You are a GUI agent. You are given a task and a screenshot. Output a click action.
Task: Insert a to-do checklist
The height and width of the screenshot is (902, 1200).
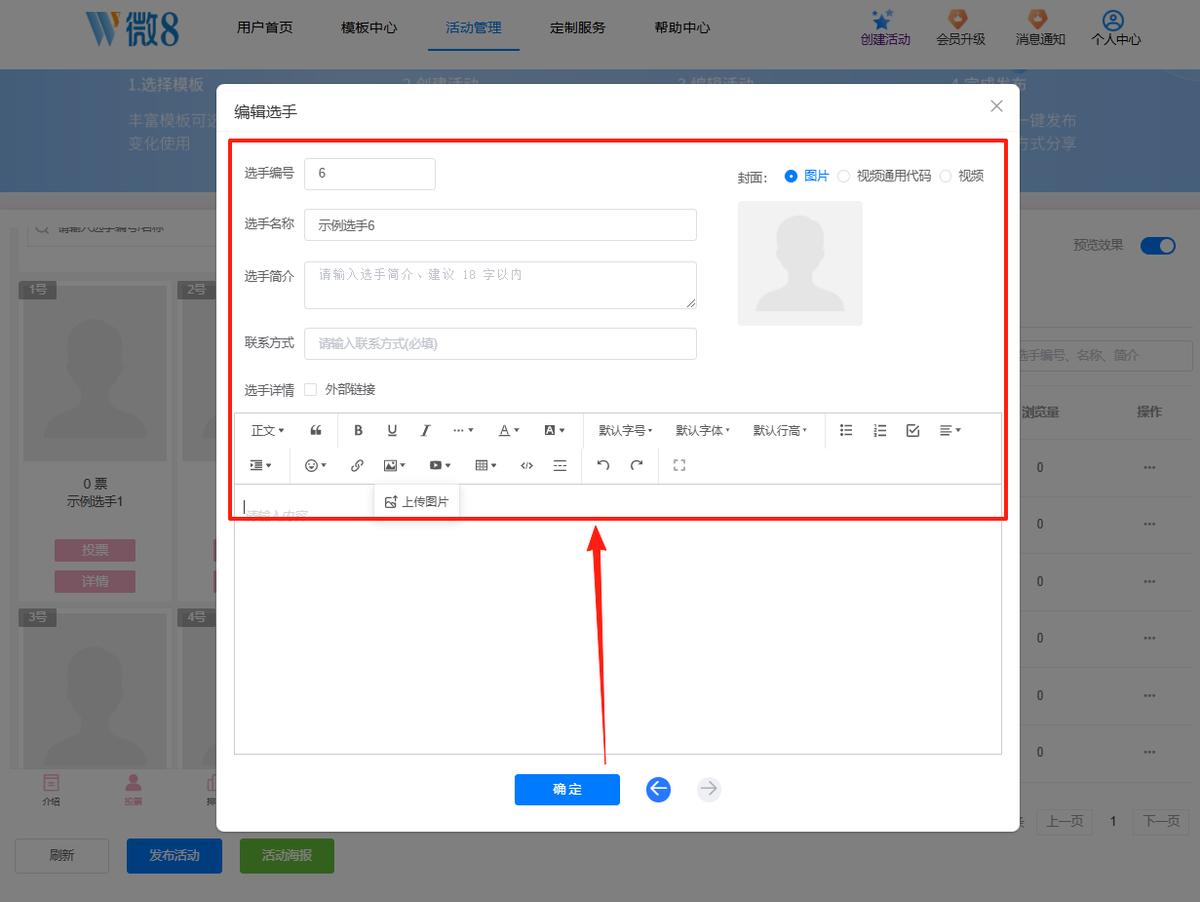913,431
